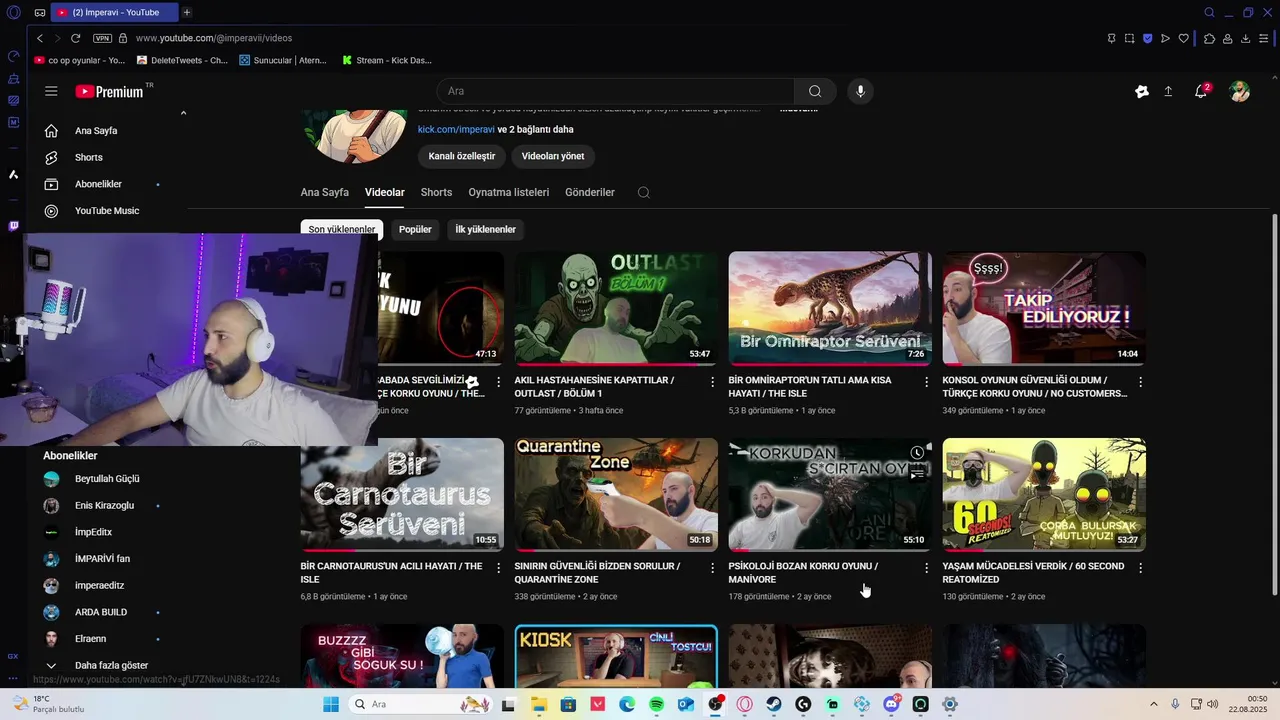Open the sparkle icon in the YouTube header
Screen dimensions: 1280x720
tap(1142, 91)
